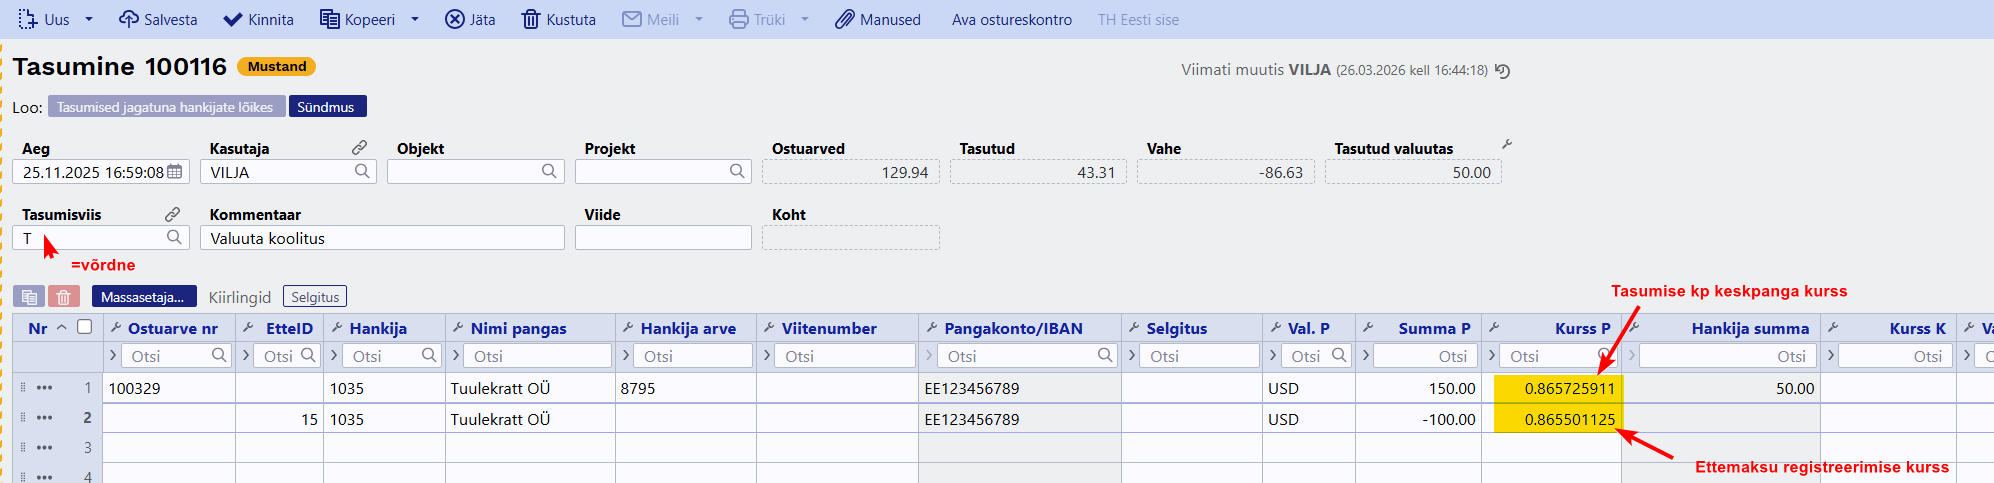Click the Sündmus button
Viewport: 1994px width, 483px height.
click(x=326, y=107)
